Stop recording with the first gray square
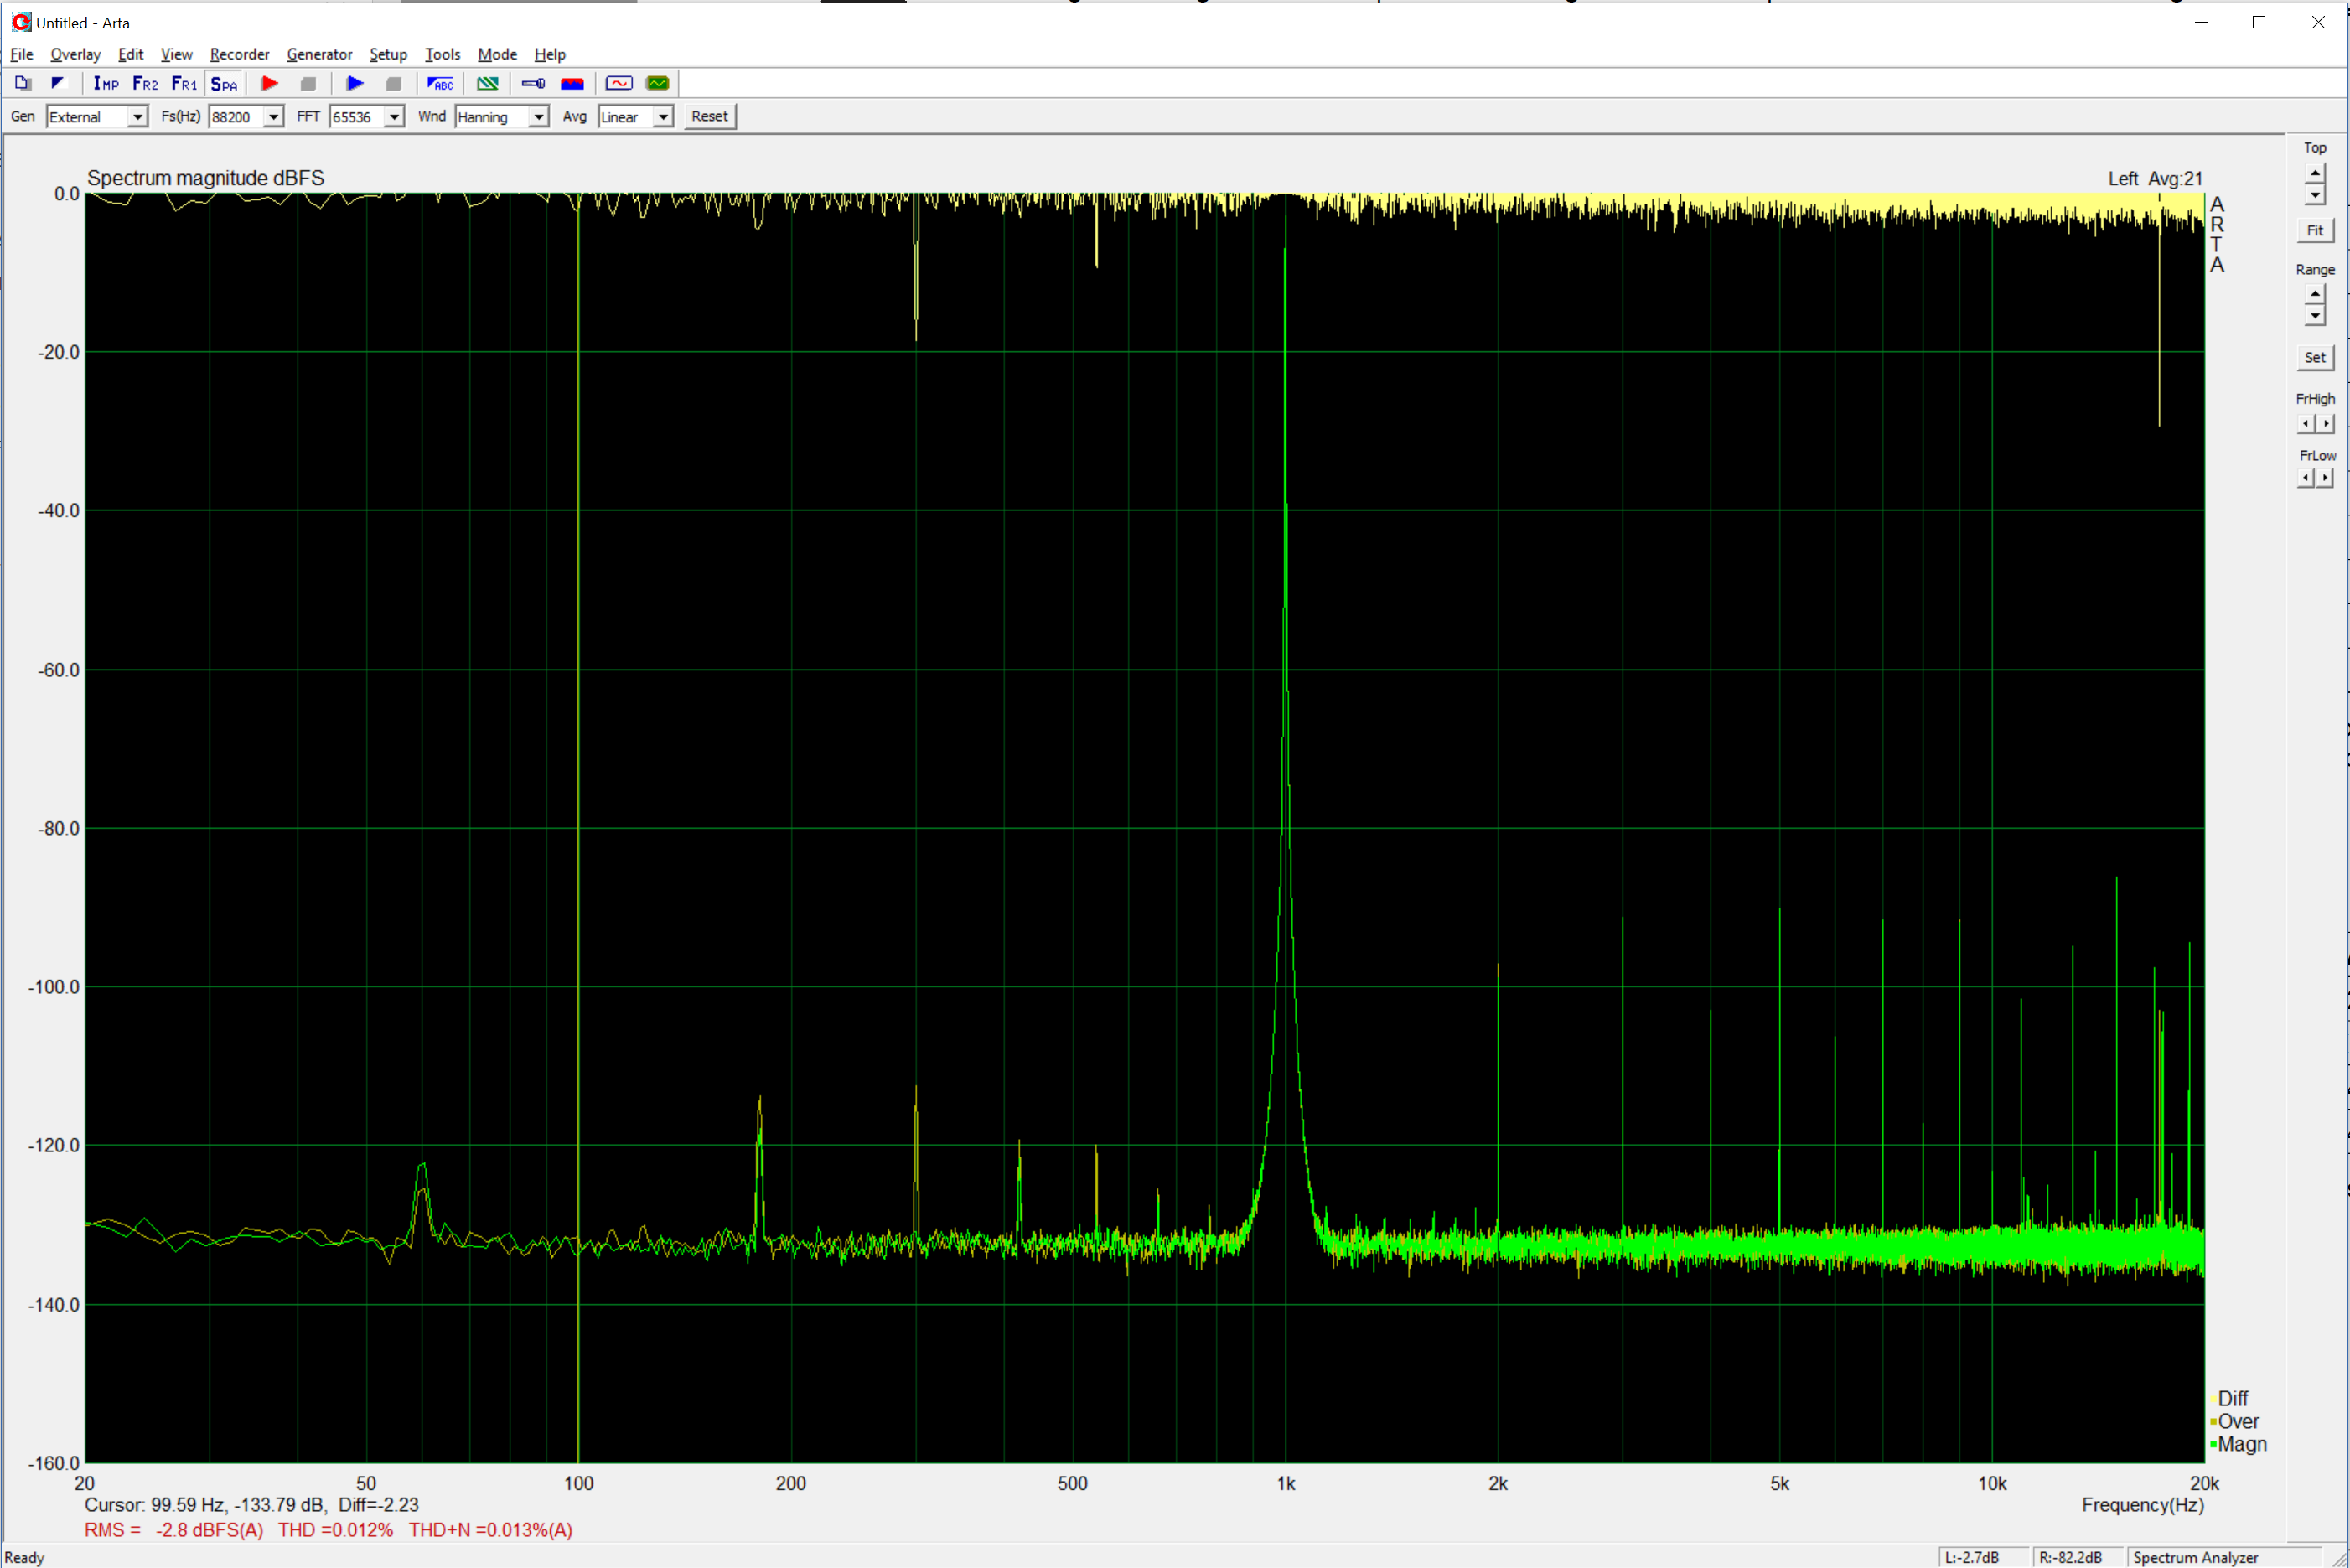The height and width of the screenshot is (1568, 2350). click(x=308, y=84)
